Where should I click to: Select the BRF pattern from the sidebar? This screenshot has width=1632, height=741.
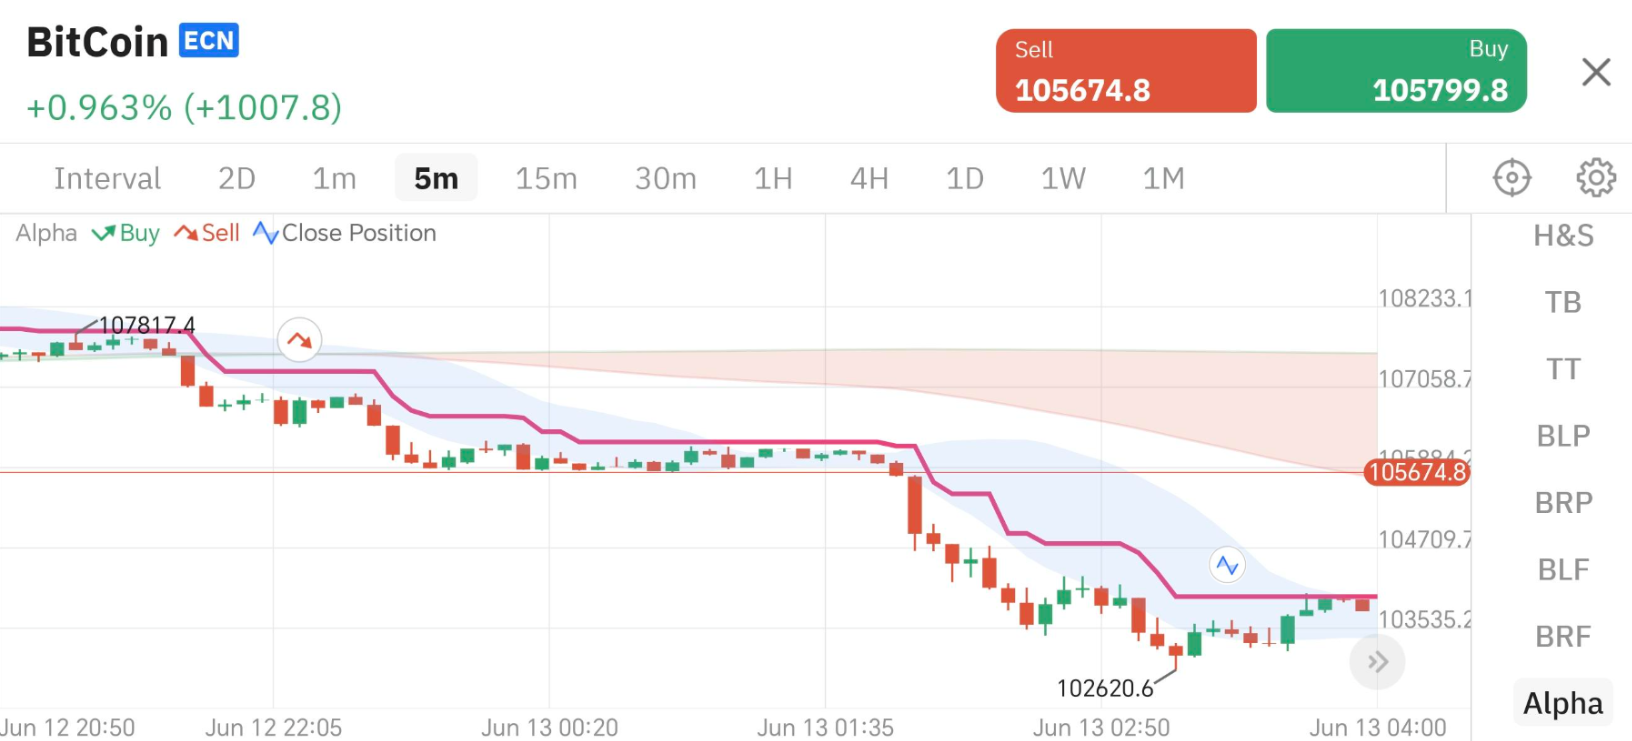(1562, 635)
